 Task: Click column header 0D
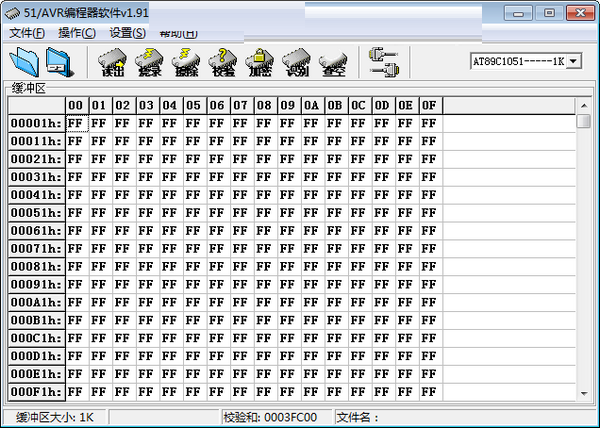384,106
